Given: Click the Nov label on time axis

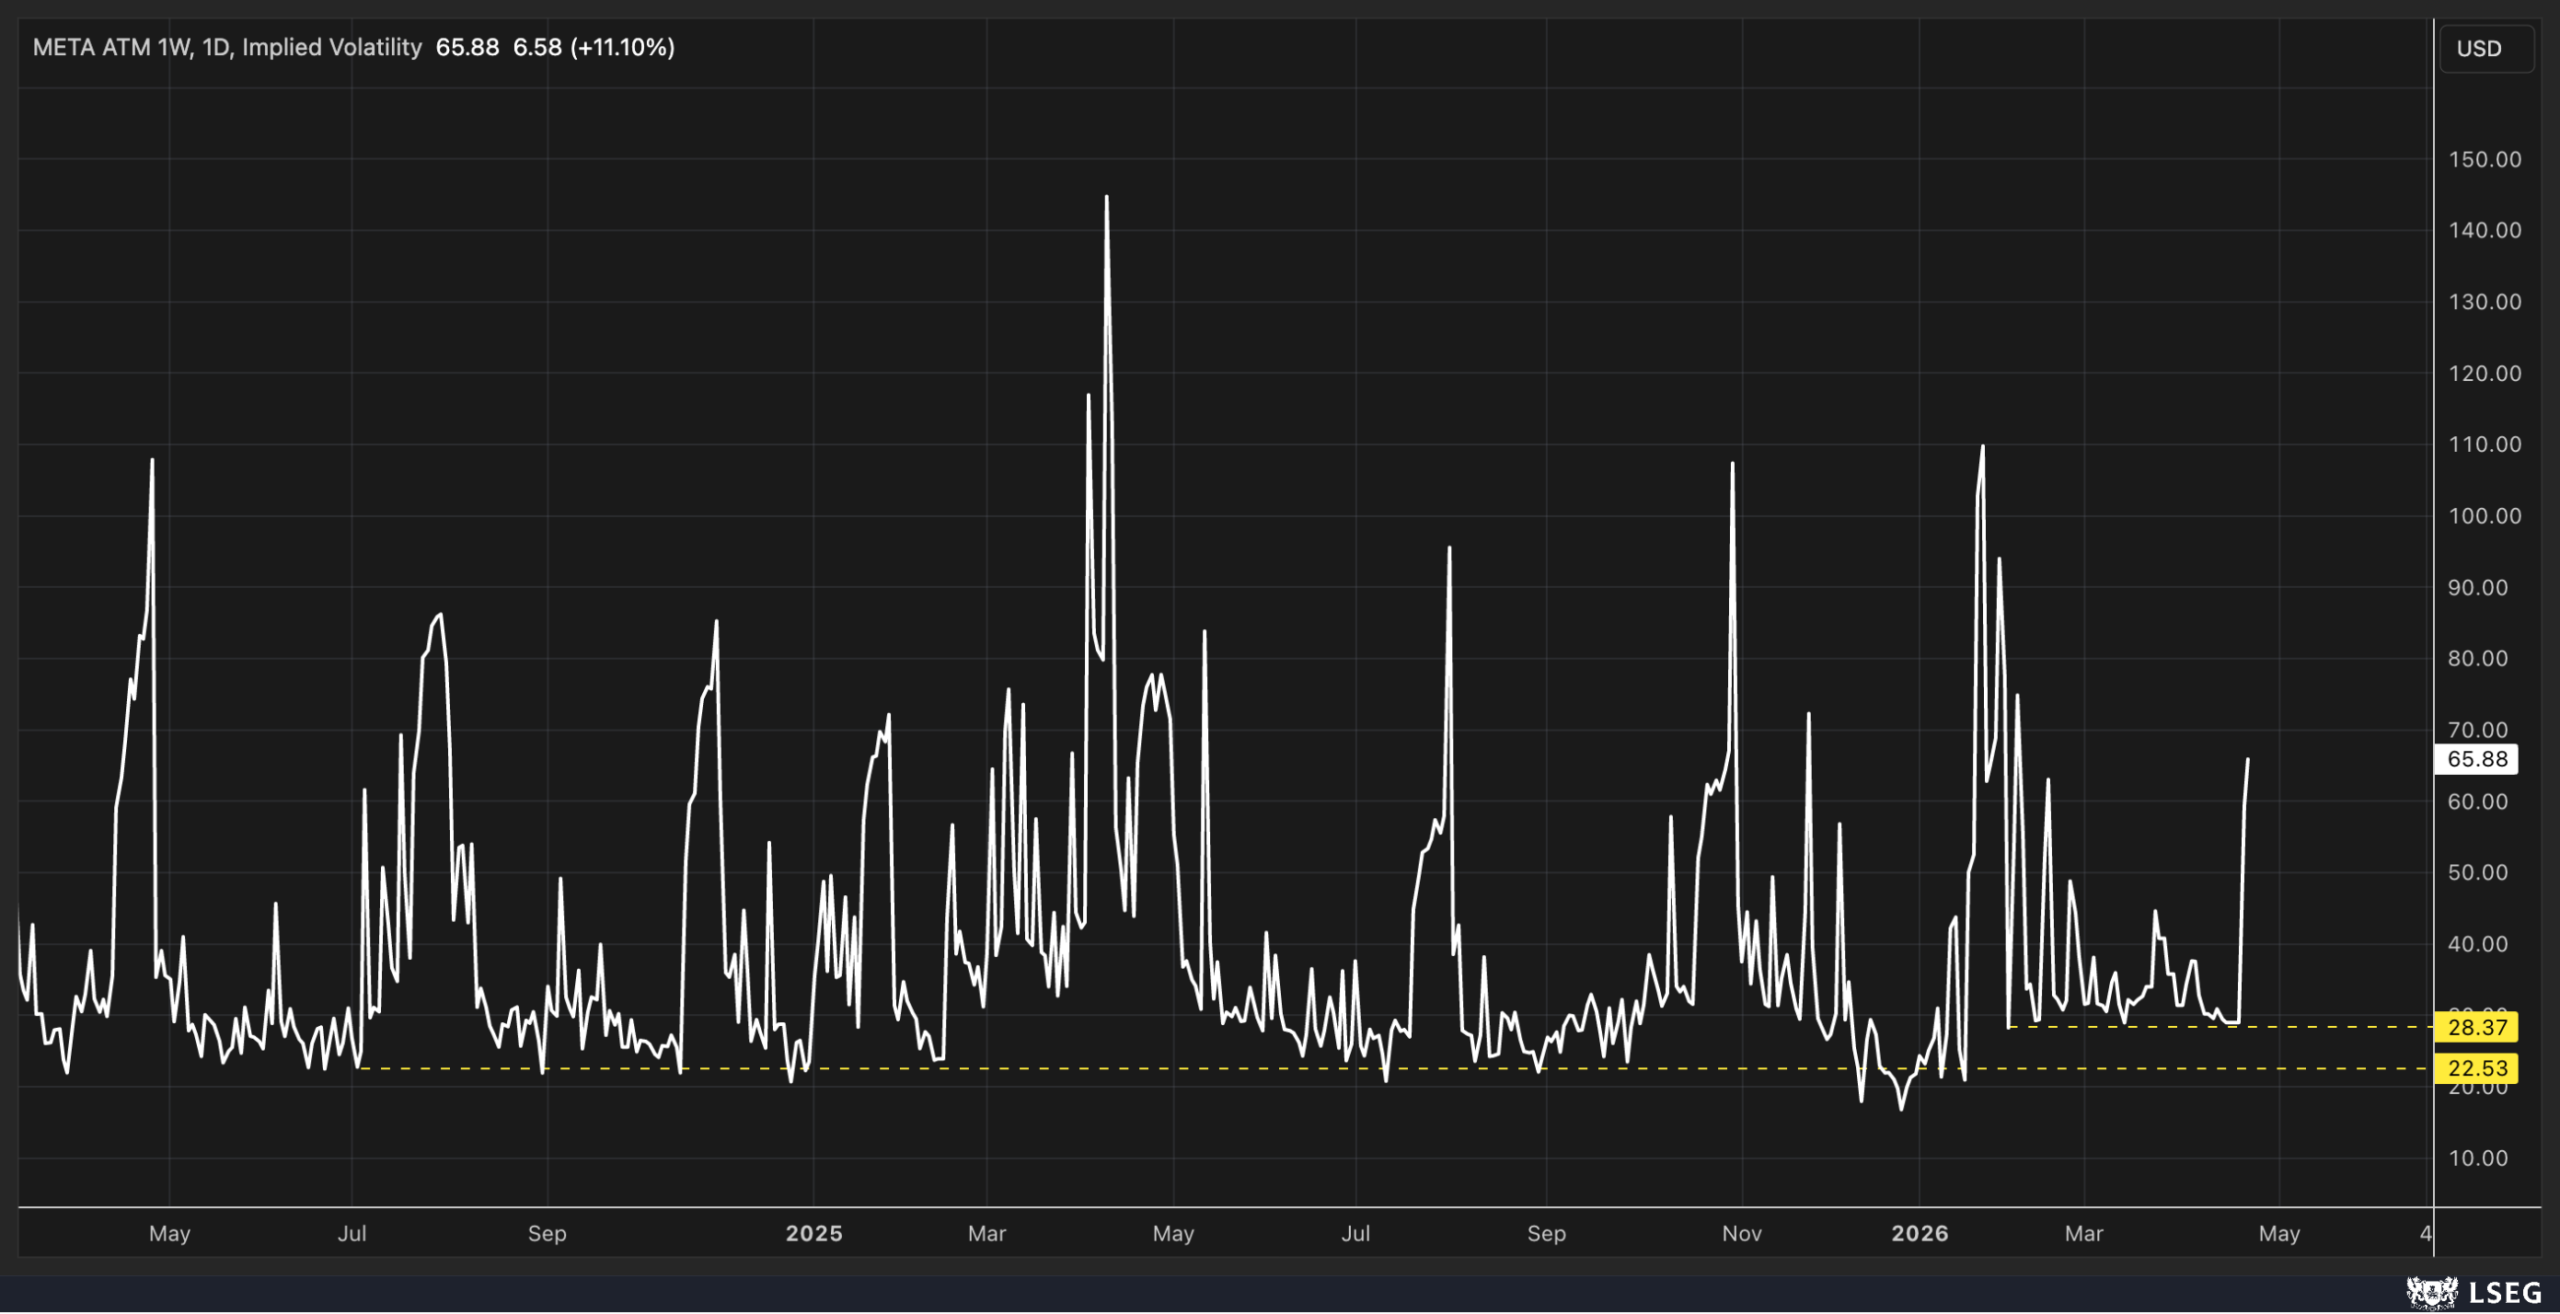Looking at the screenshot, I should [1742, 1233].
